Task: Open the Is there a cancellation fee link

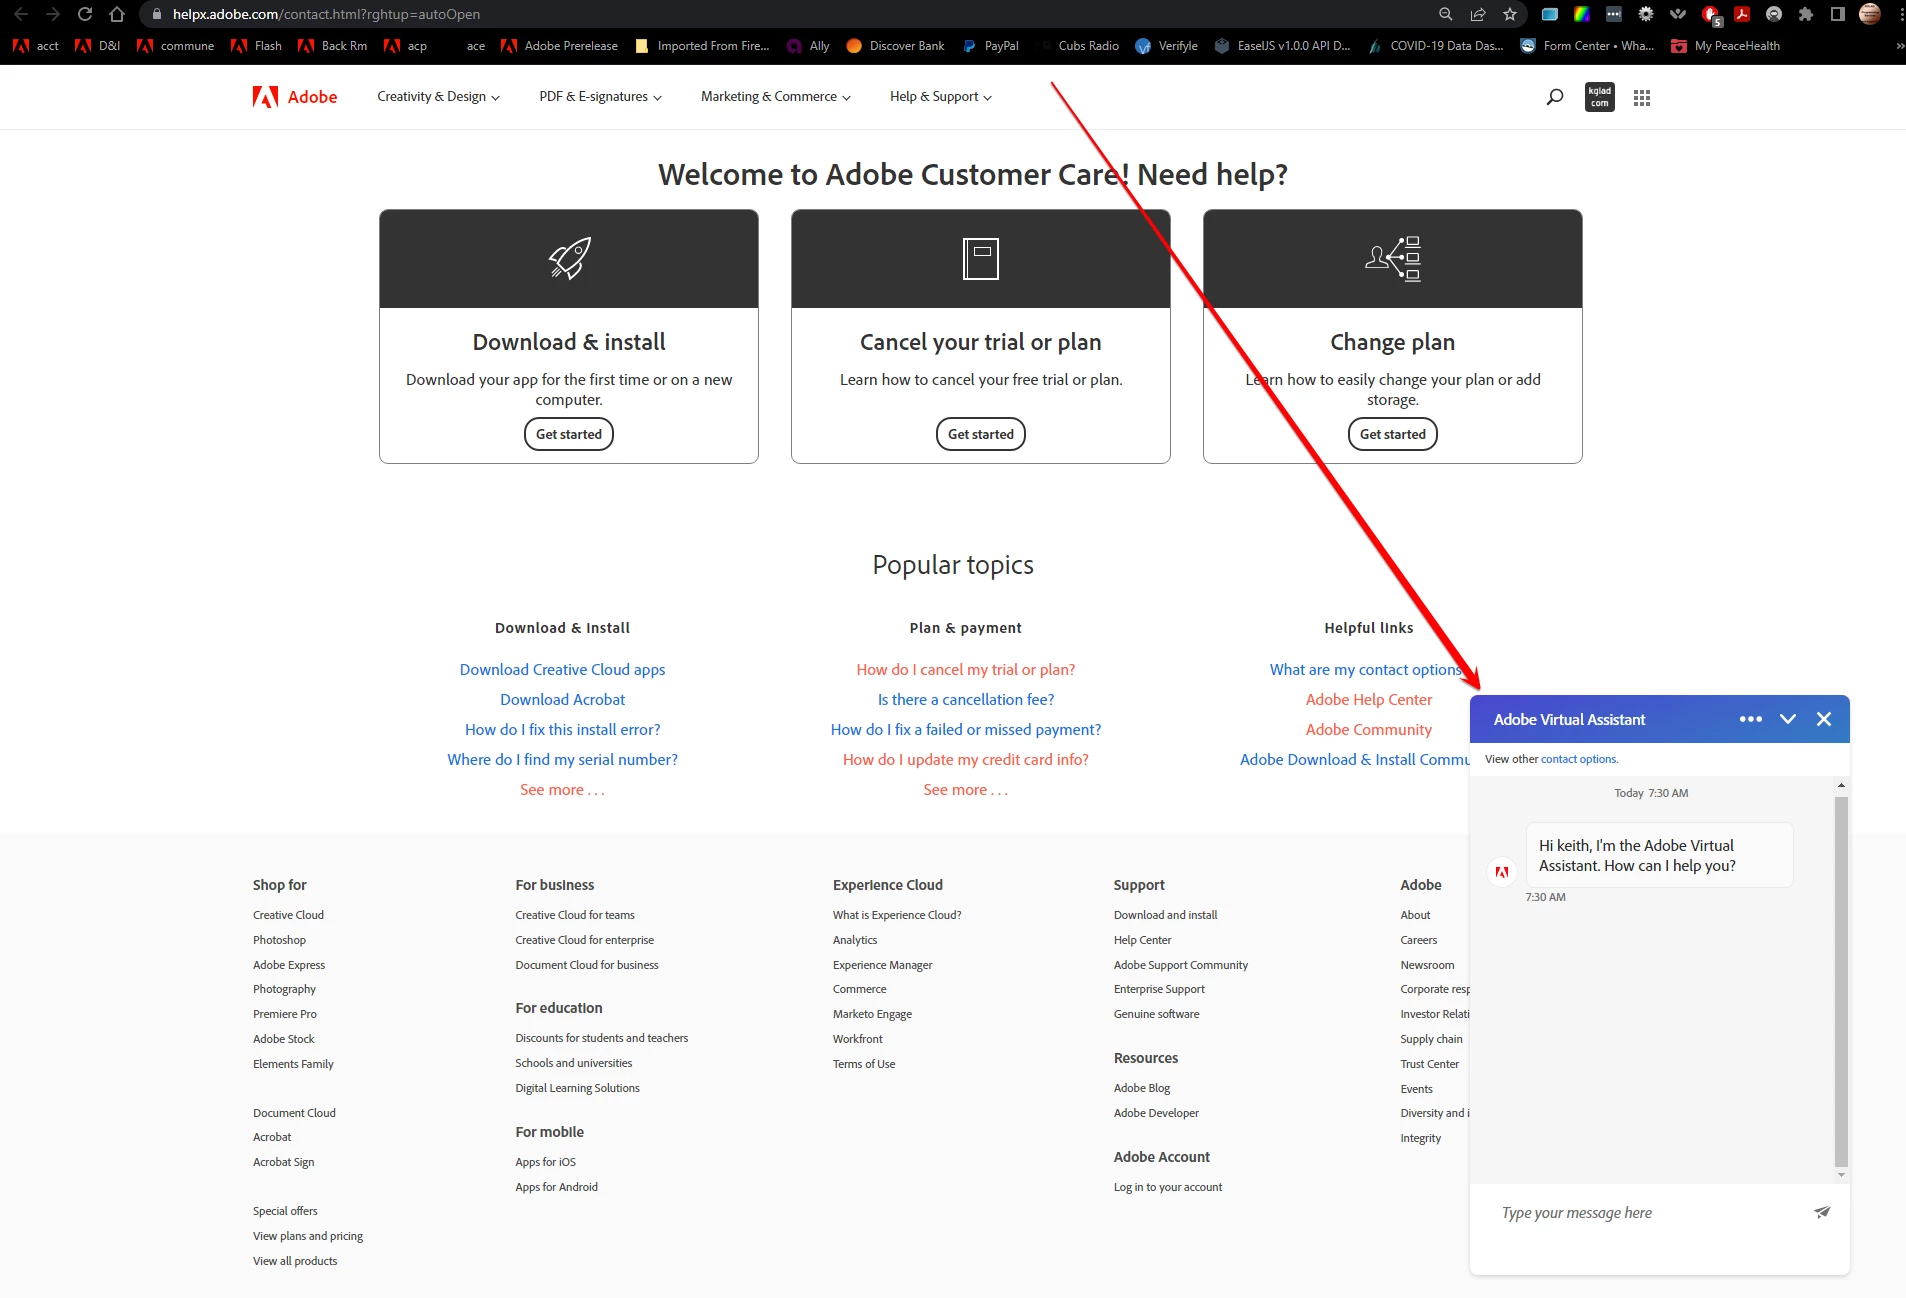Action: (x=965, y=700)
